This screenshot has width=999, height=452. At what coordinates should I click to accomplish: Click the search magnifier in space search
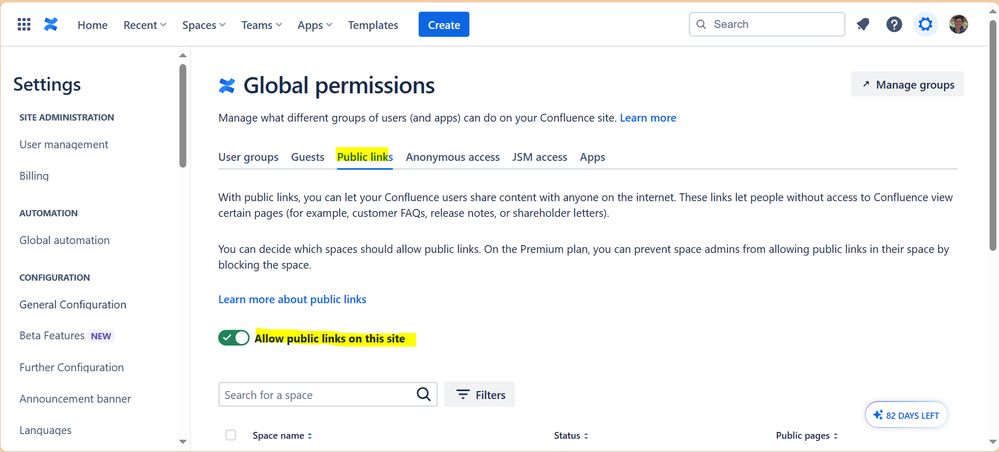424,394
